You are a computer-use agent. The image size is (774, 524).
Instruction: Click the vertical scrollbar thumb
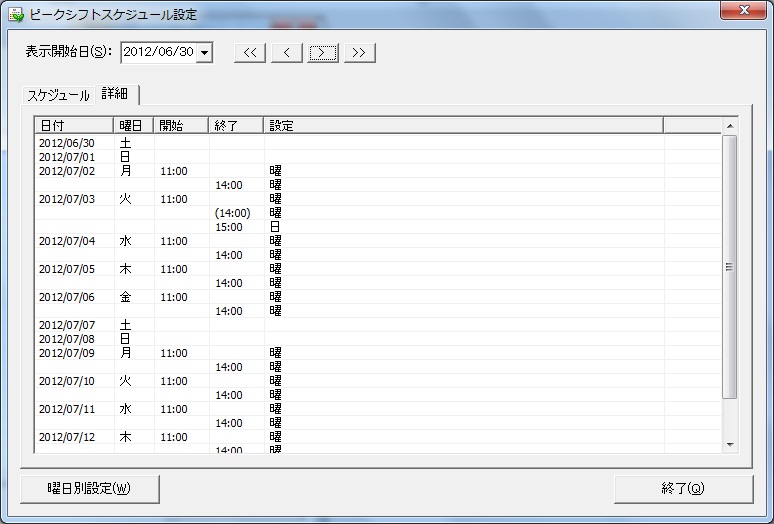tap(730, 267)
